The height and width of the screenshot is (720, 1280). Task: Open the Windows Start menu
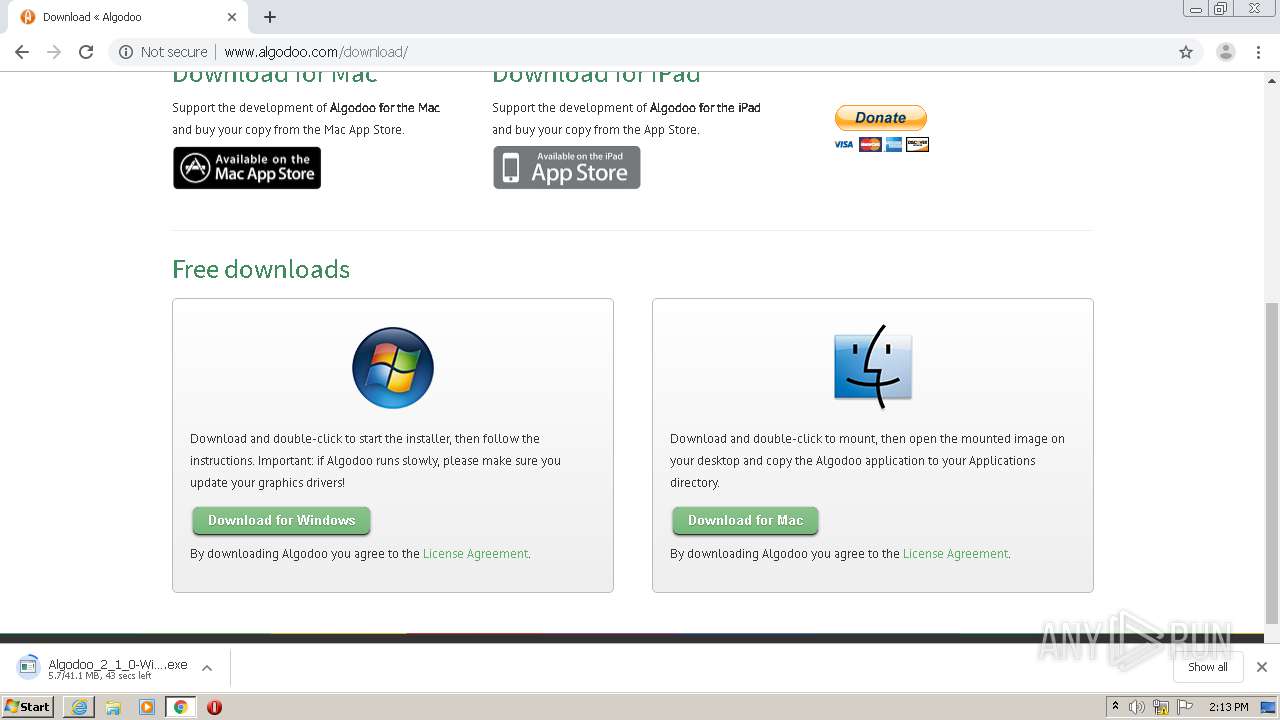click(28, 707)
